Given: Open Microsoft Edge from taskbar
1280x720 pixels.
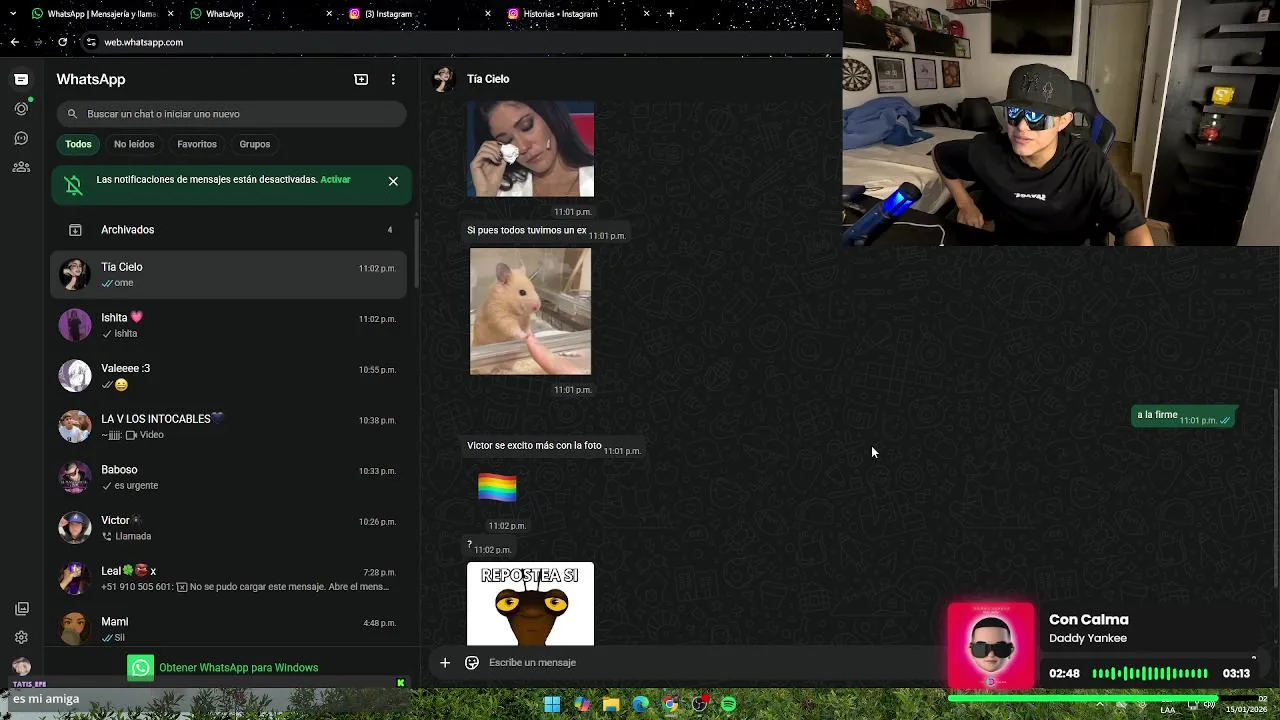Looking at the screenshot, I should coord(640,704).
